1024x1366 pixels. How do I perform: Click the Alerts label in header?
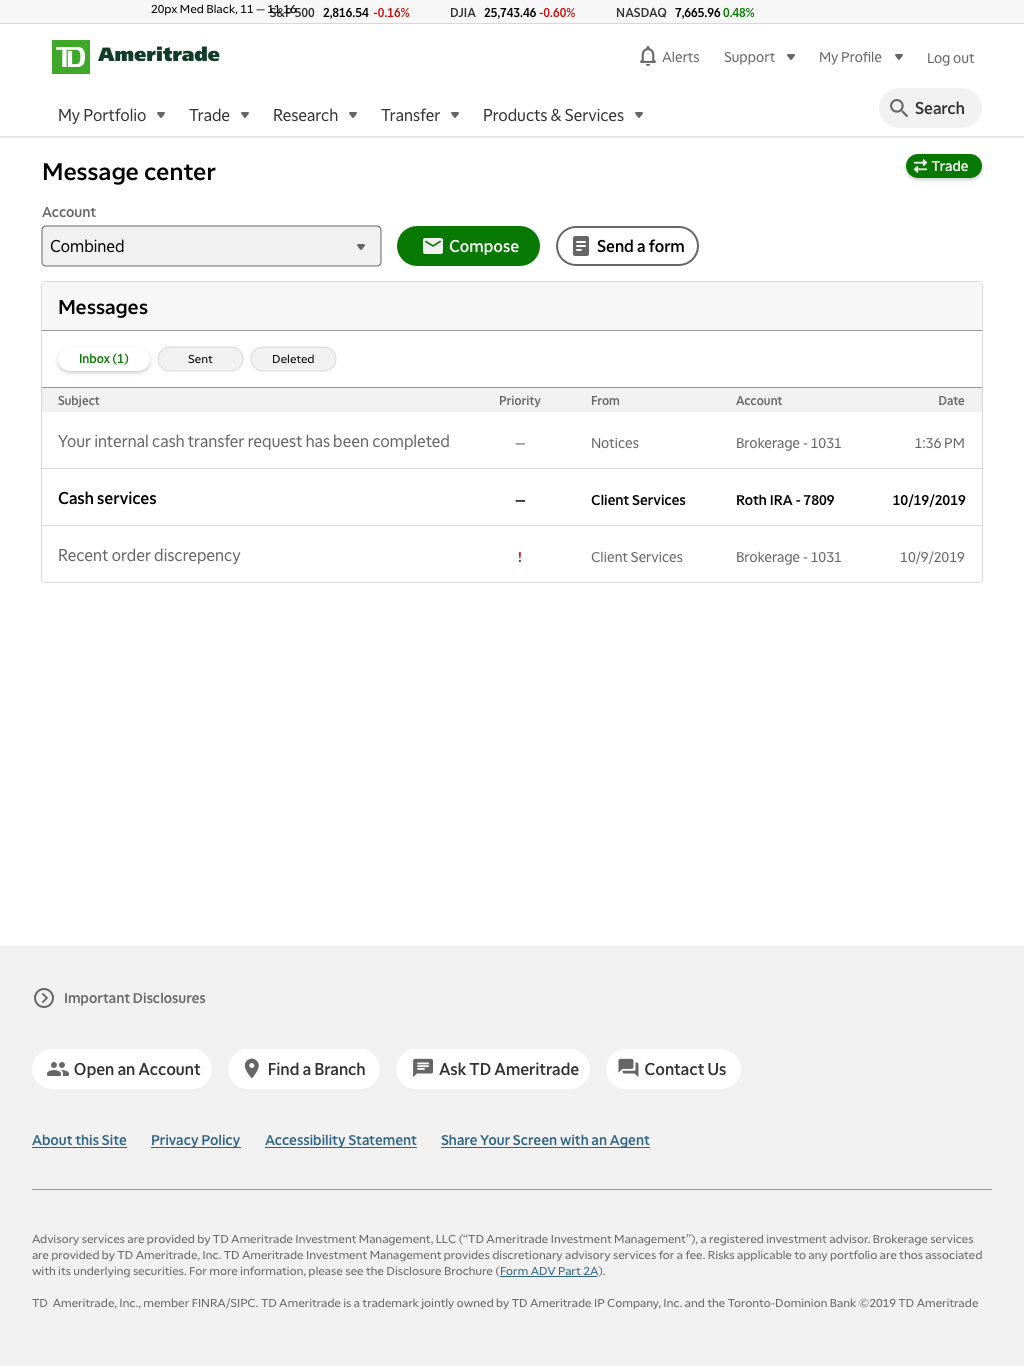(x=681, y=57)
